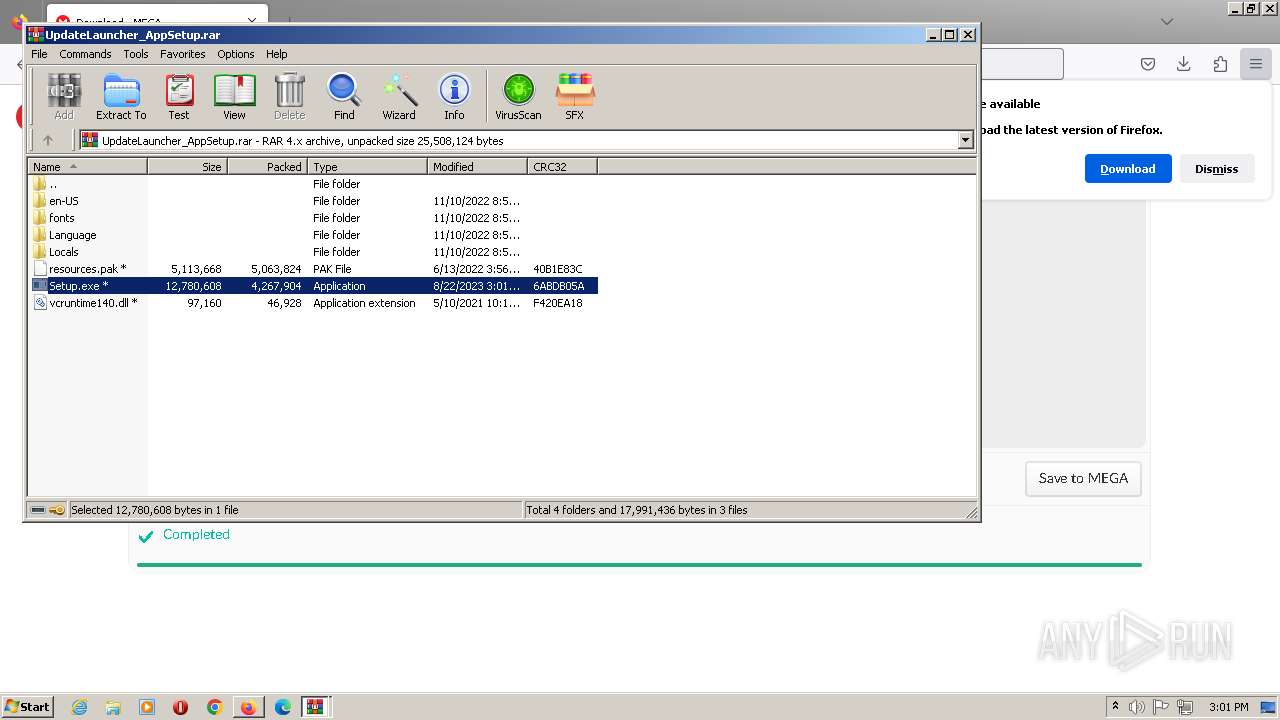Click the Extract To toolbar icon
This screenshot has height=720, width=1280.
coord(121,97)
